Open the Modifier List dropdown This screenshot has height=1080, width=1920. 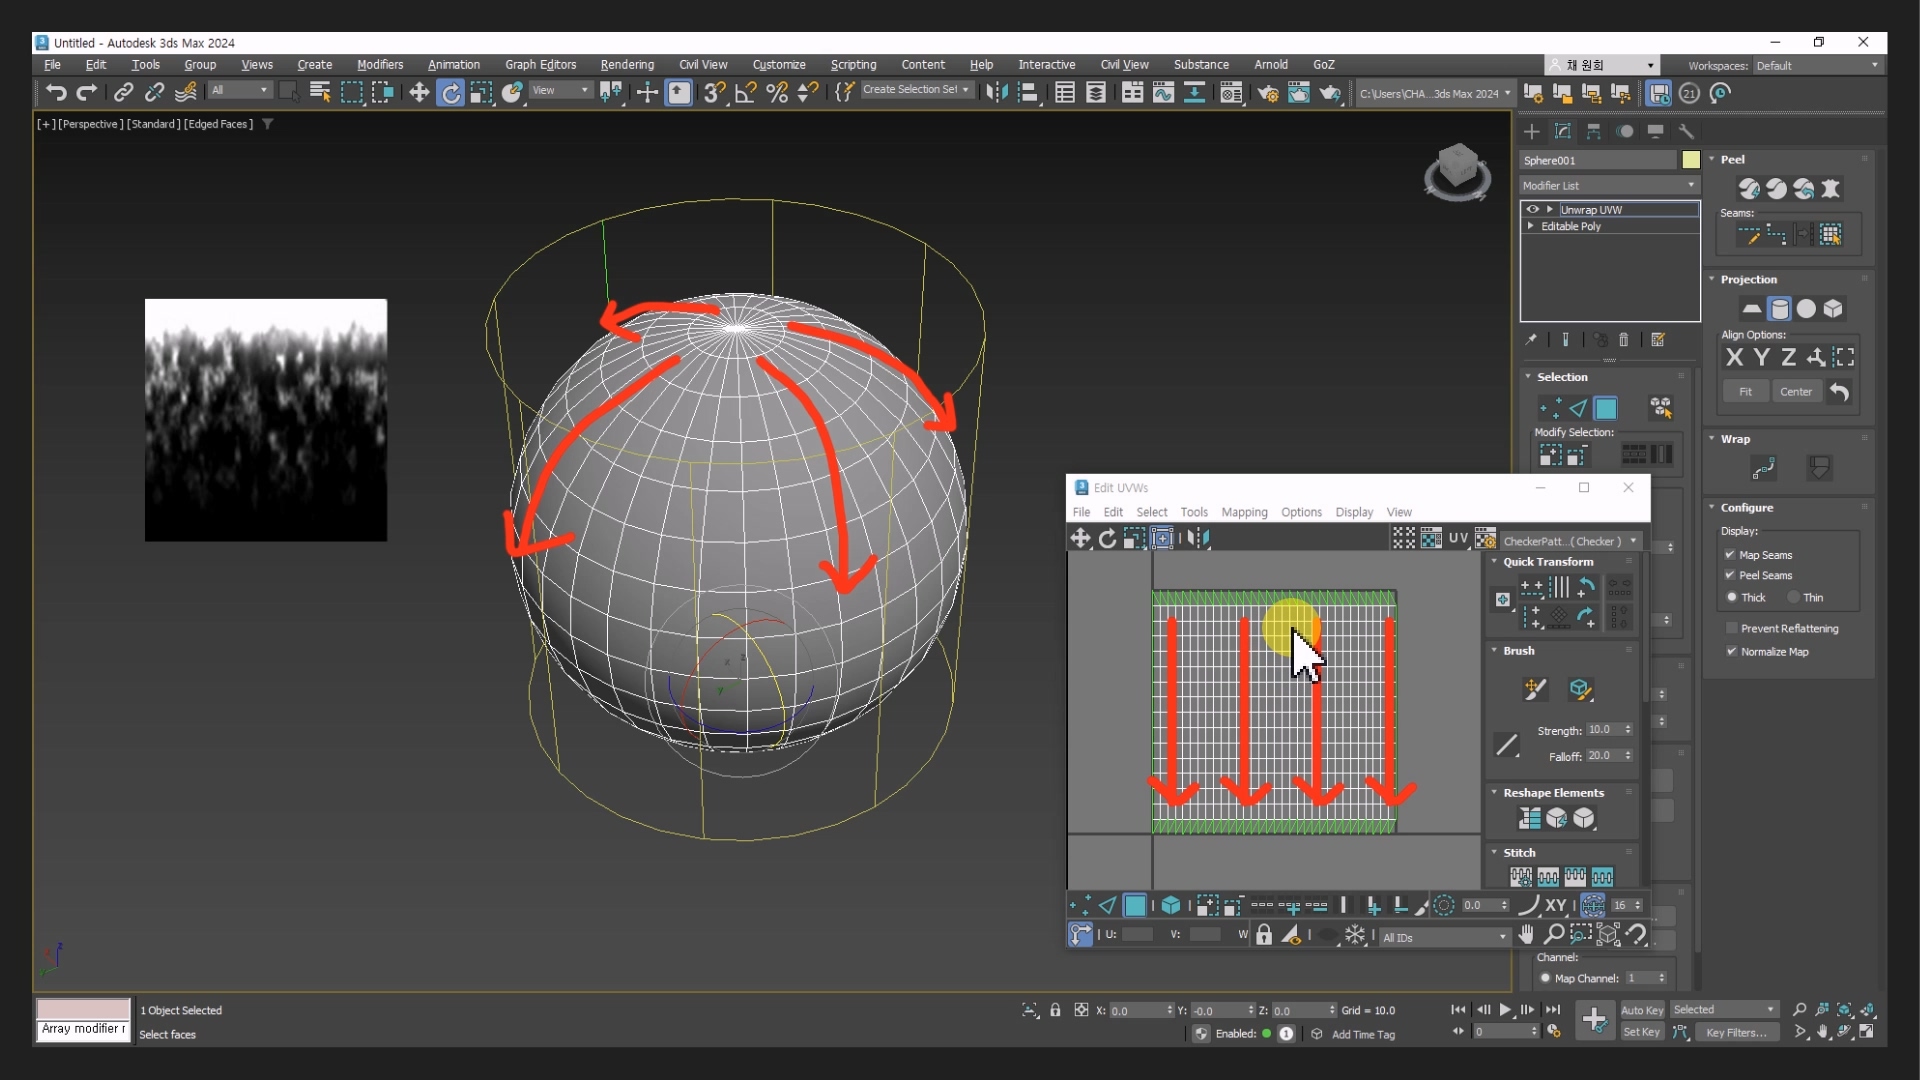(1608, 185)
